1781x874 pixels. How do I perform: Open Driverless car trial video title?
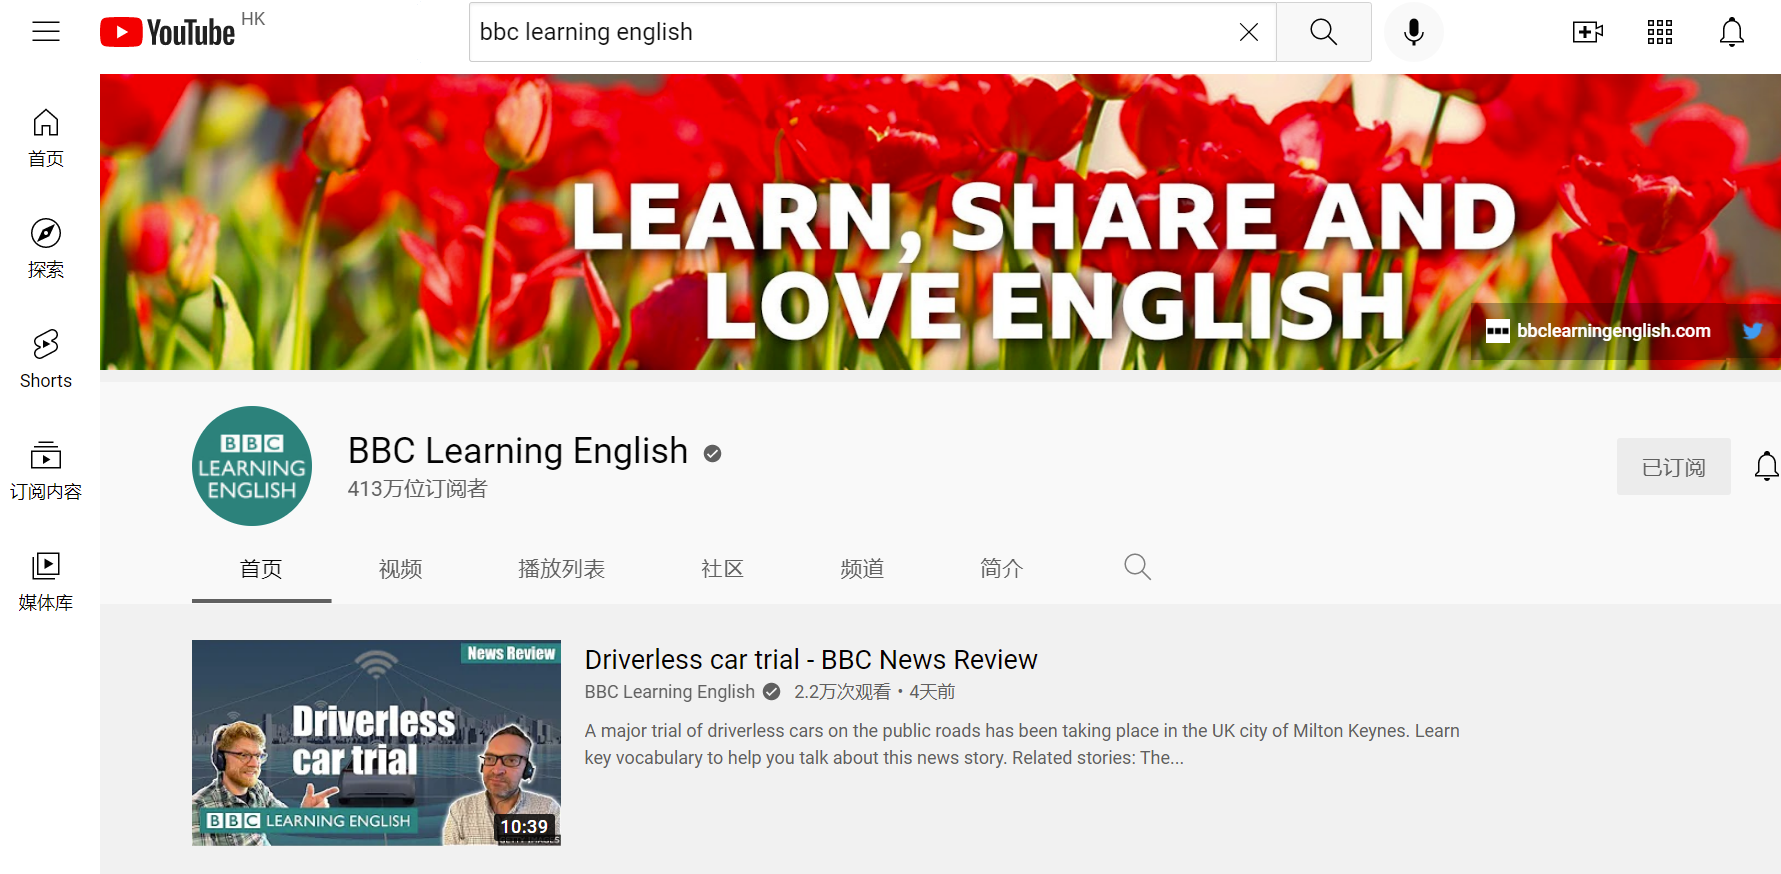point(811,660)
